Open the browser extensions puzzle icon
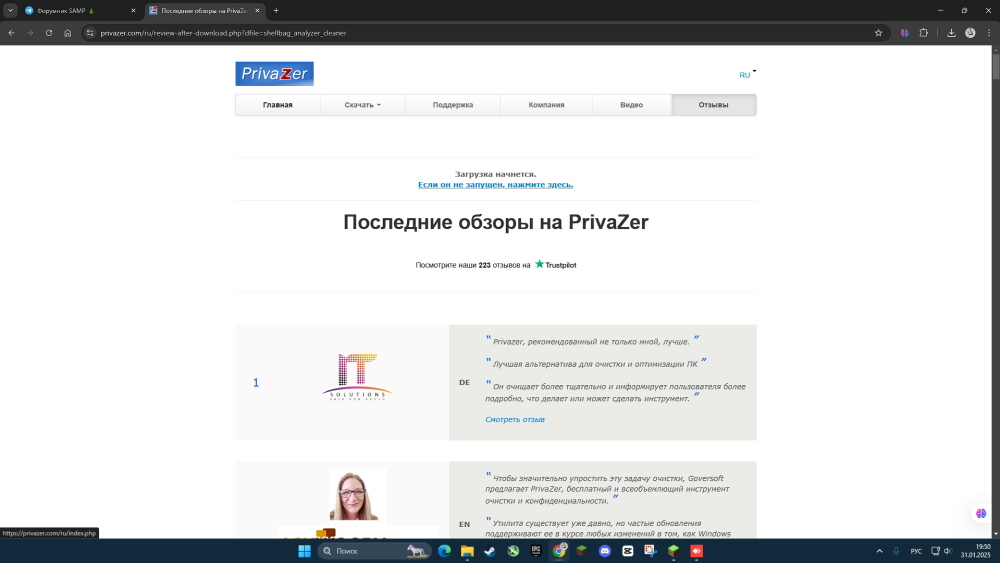 pos(923,33)
